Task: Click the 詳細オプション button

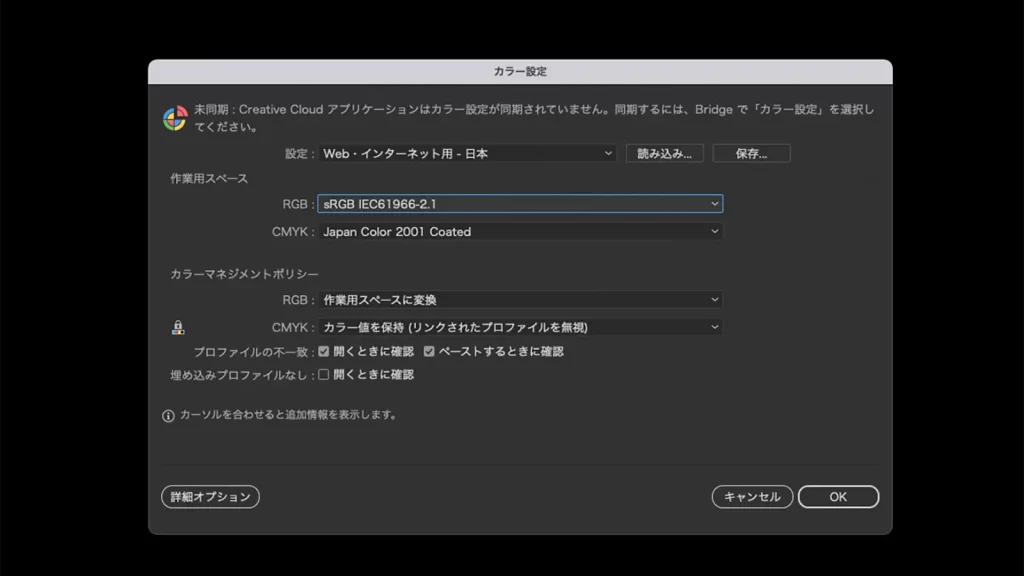Action: (210, 497)
